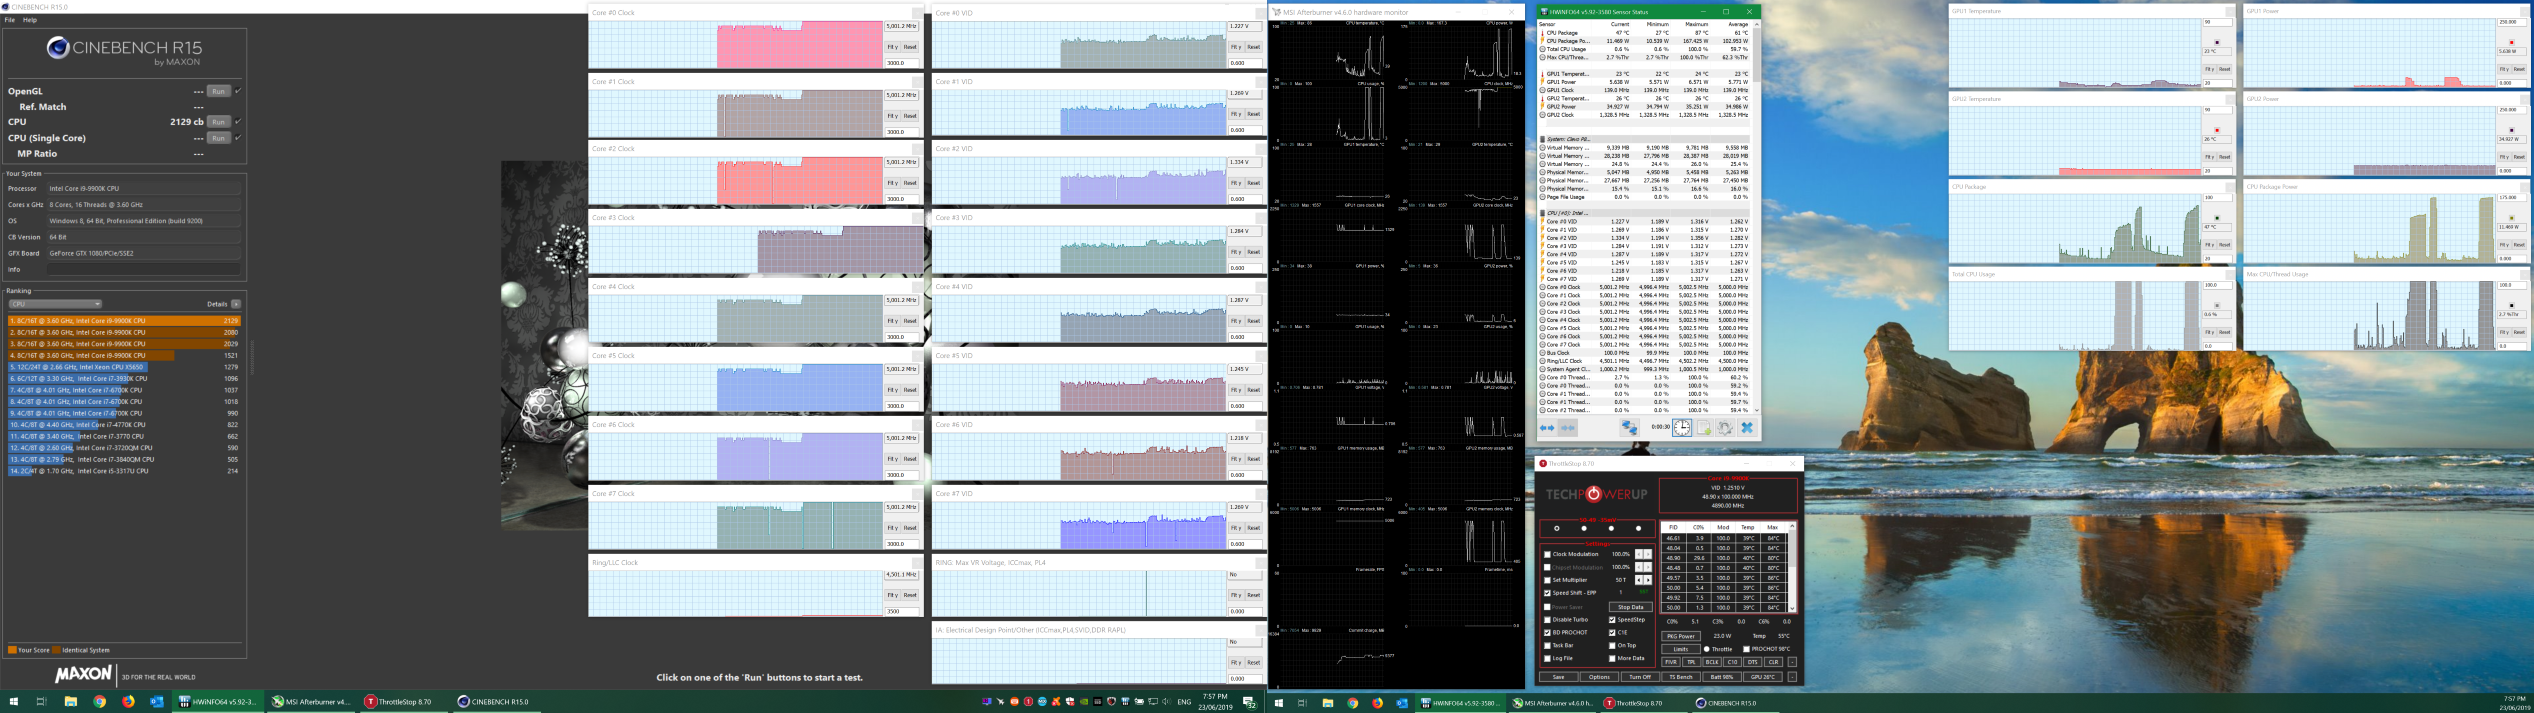The image size is (2534, 713).
Task: Click the TS Bench button in ThrottleStop
Action: click(1681, 677)
